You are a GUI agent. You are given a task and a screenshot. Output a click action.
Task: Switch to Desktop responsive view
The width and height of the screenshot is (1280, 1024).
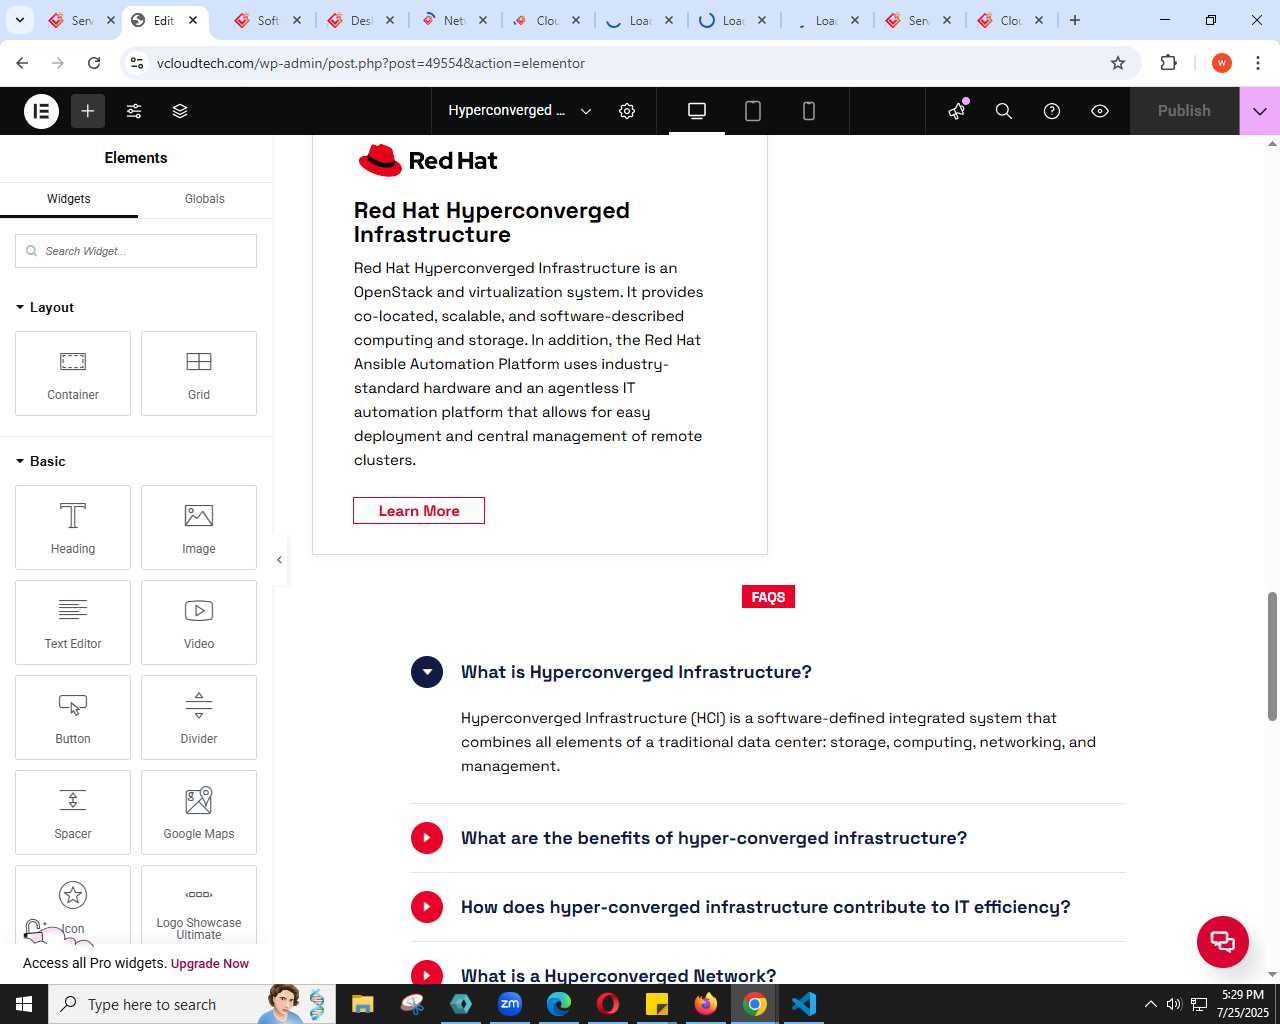[697, 111]
